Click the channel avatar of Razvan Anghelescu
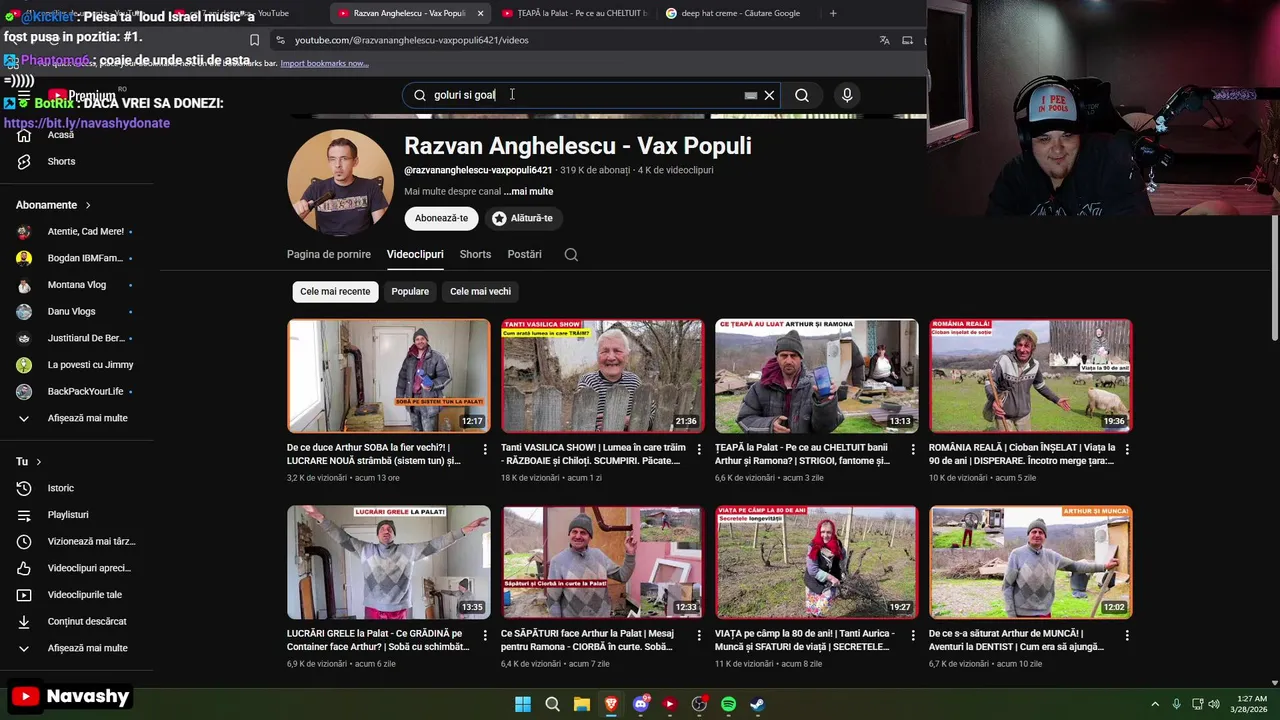Viewport: 1280px width, 720px height. pos(339,183)
